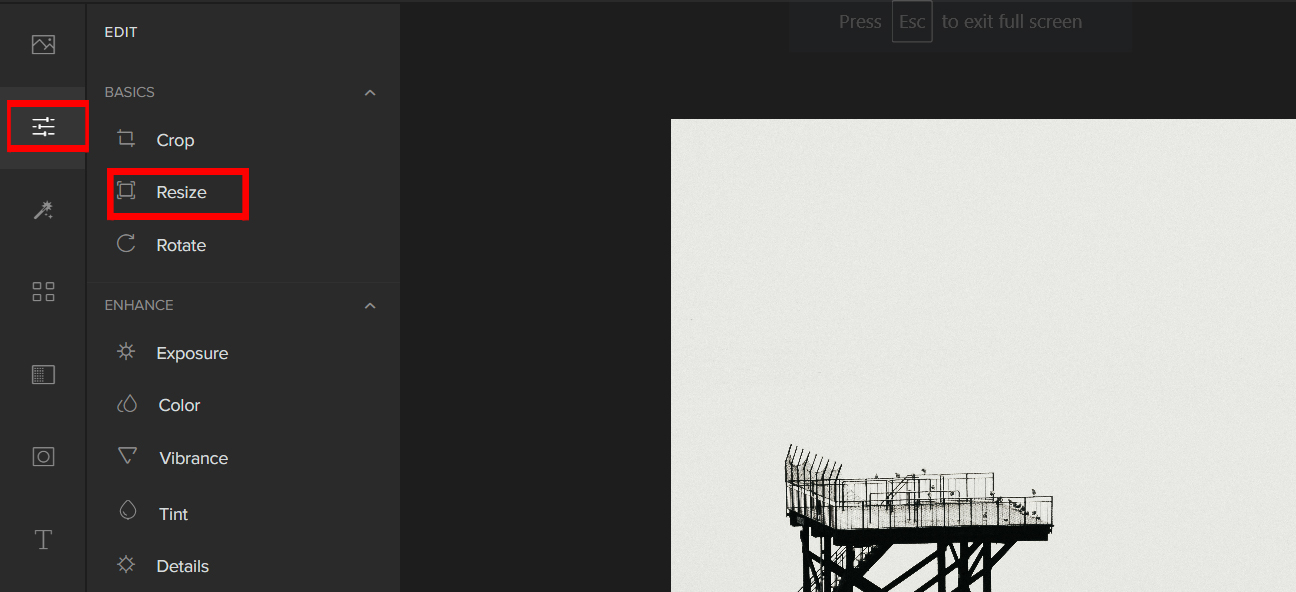Open the Effects grid icon
The width and height of the screenshot is (1296, 592).
pos(43,292)
